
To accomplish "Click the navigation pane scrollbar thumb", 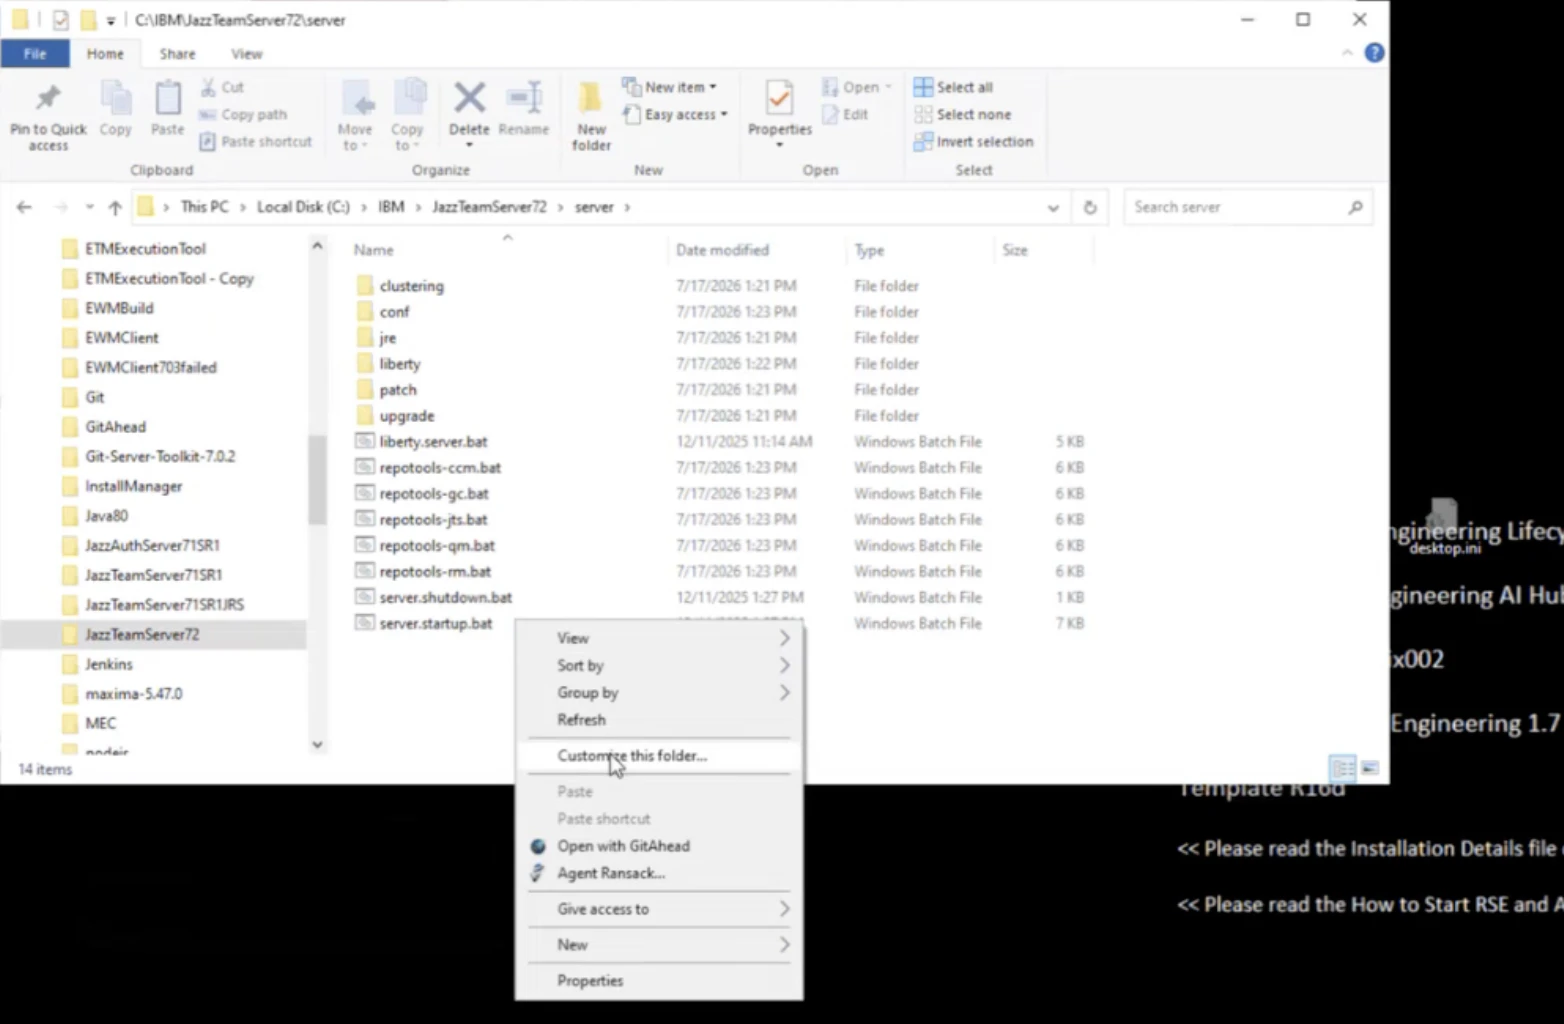I will coord(317,480).
